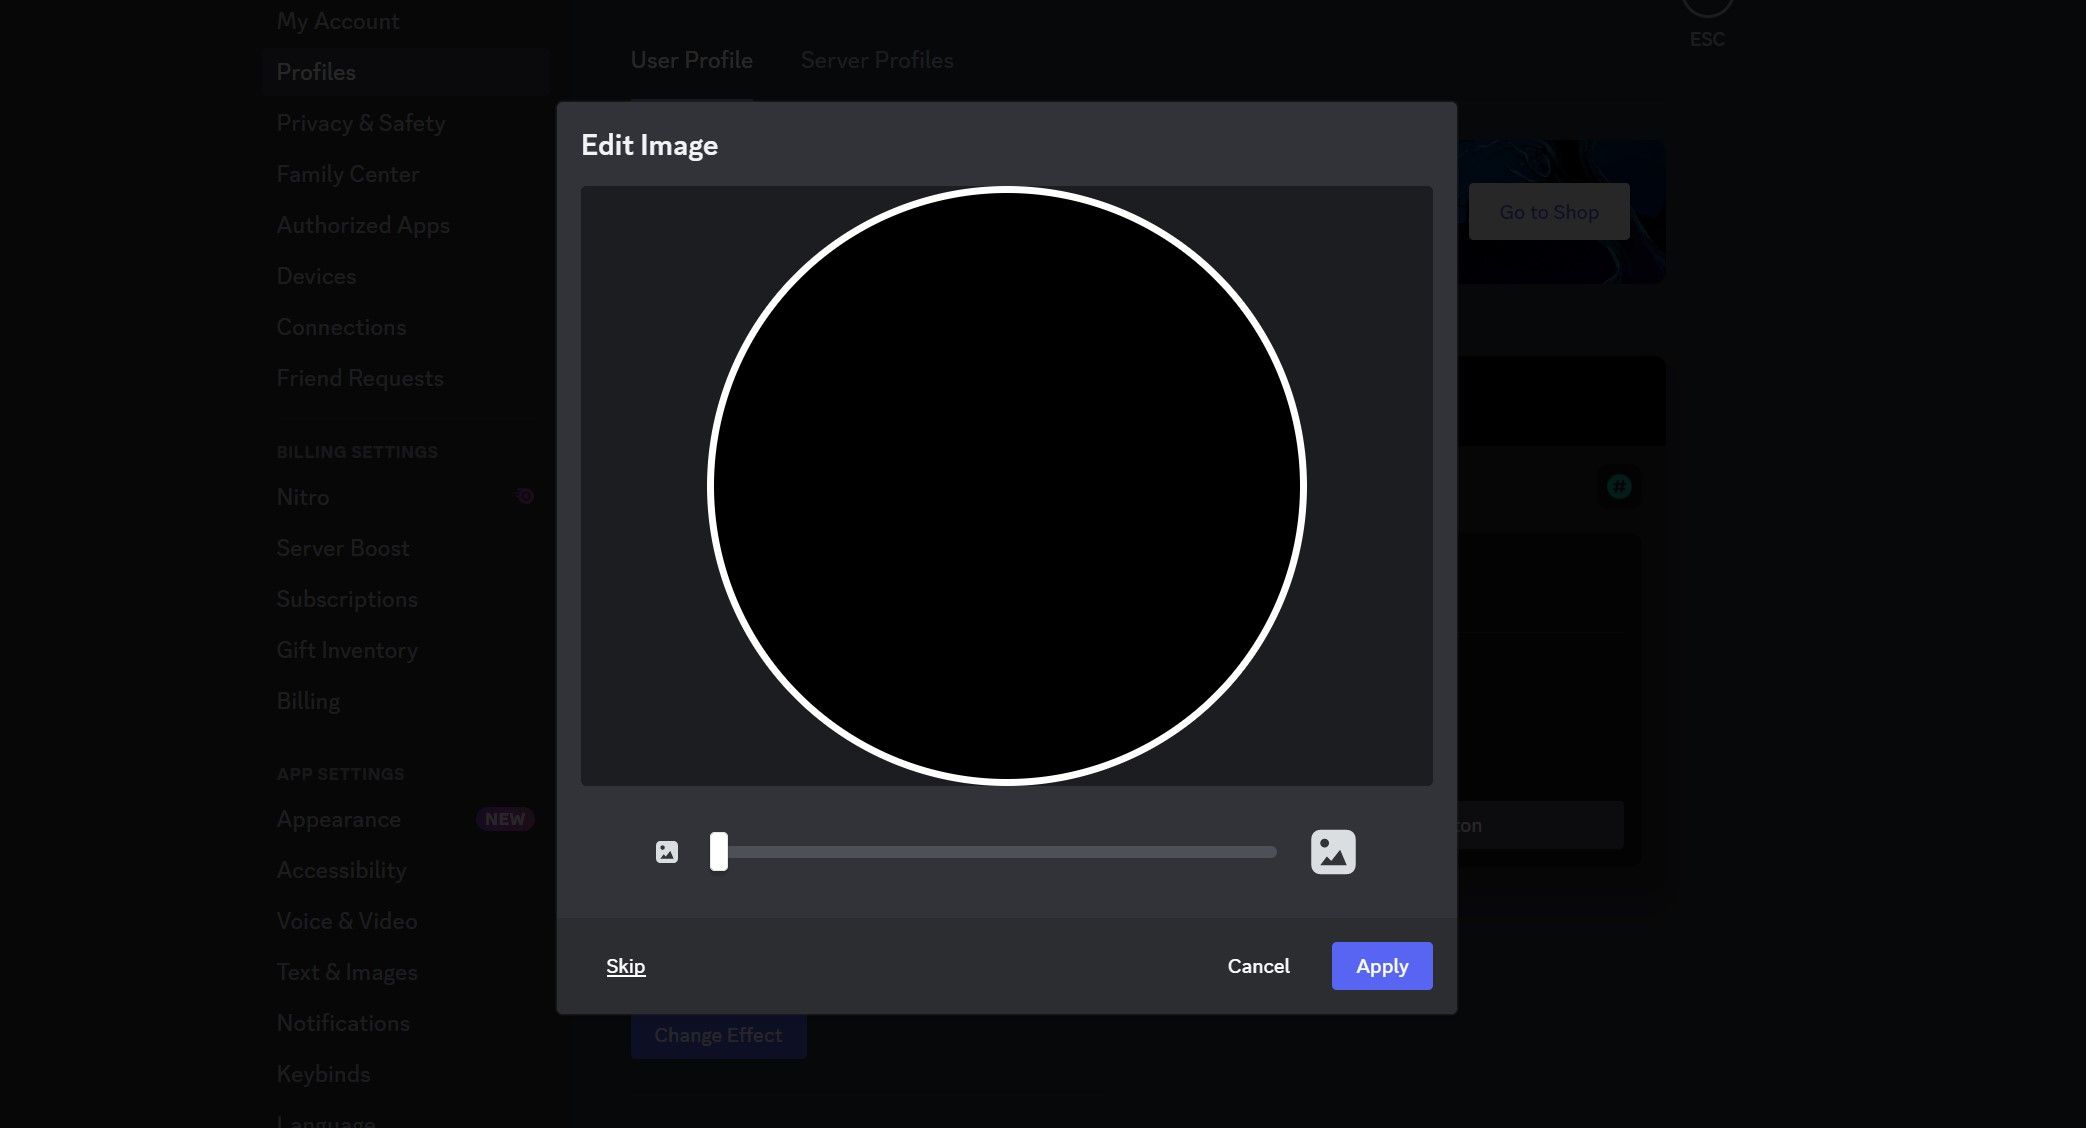Click the Nitro badge icon beside Nitro

click(x=525, y=496)
